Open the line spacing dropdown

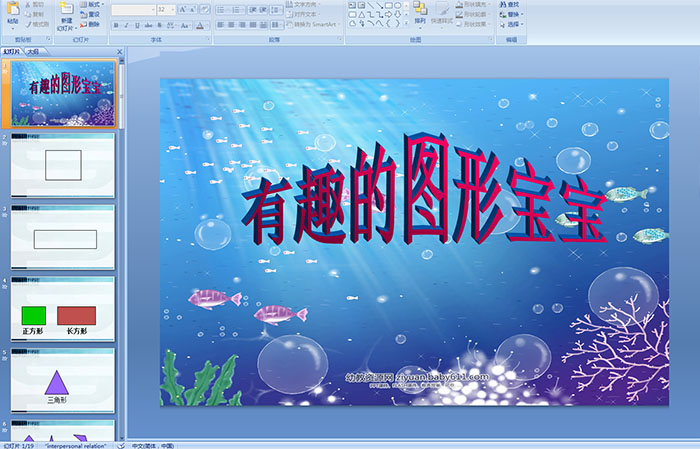[x=276, y=10]
